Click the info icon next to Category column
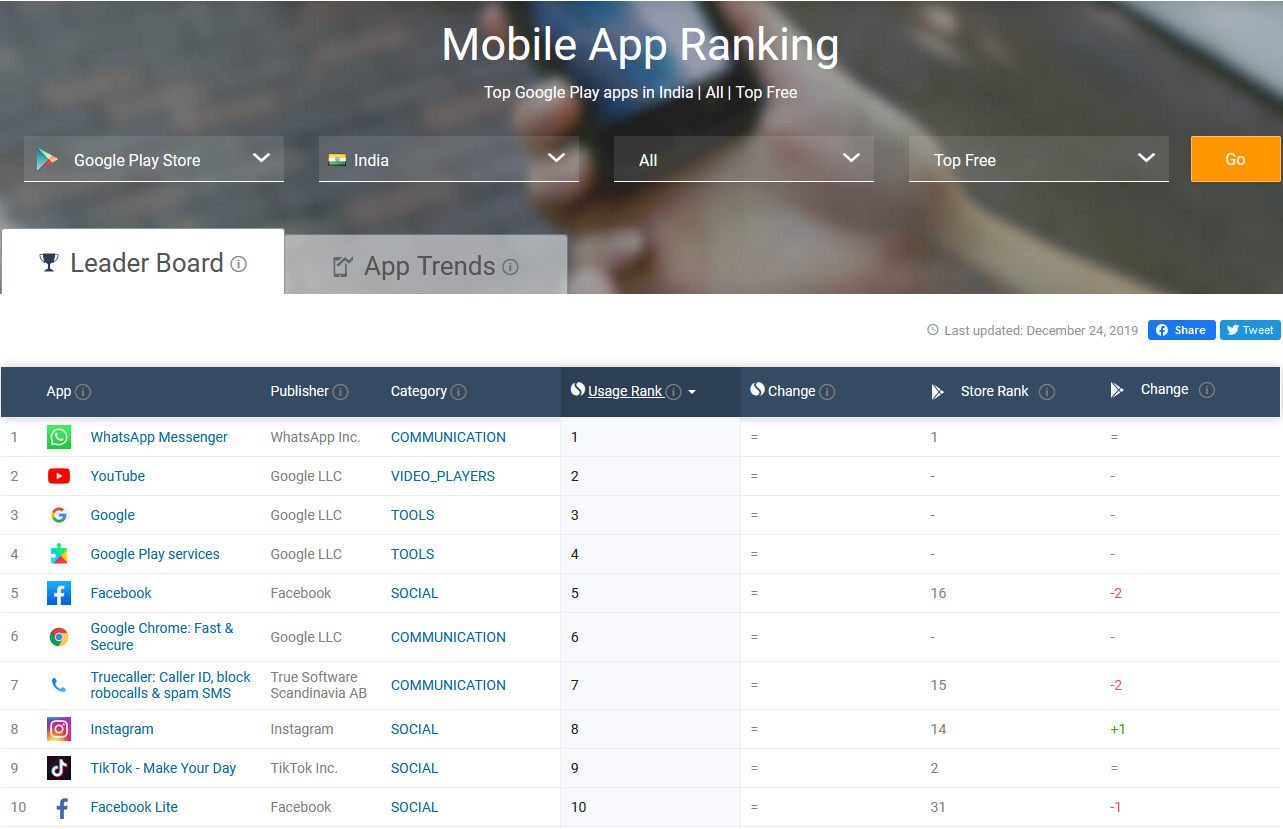This screenshot has height=829, width=1283. [x=458, y=392]
